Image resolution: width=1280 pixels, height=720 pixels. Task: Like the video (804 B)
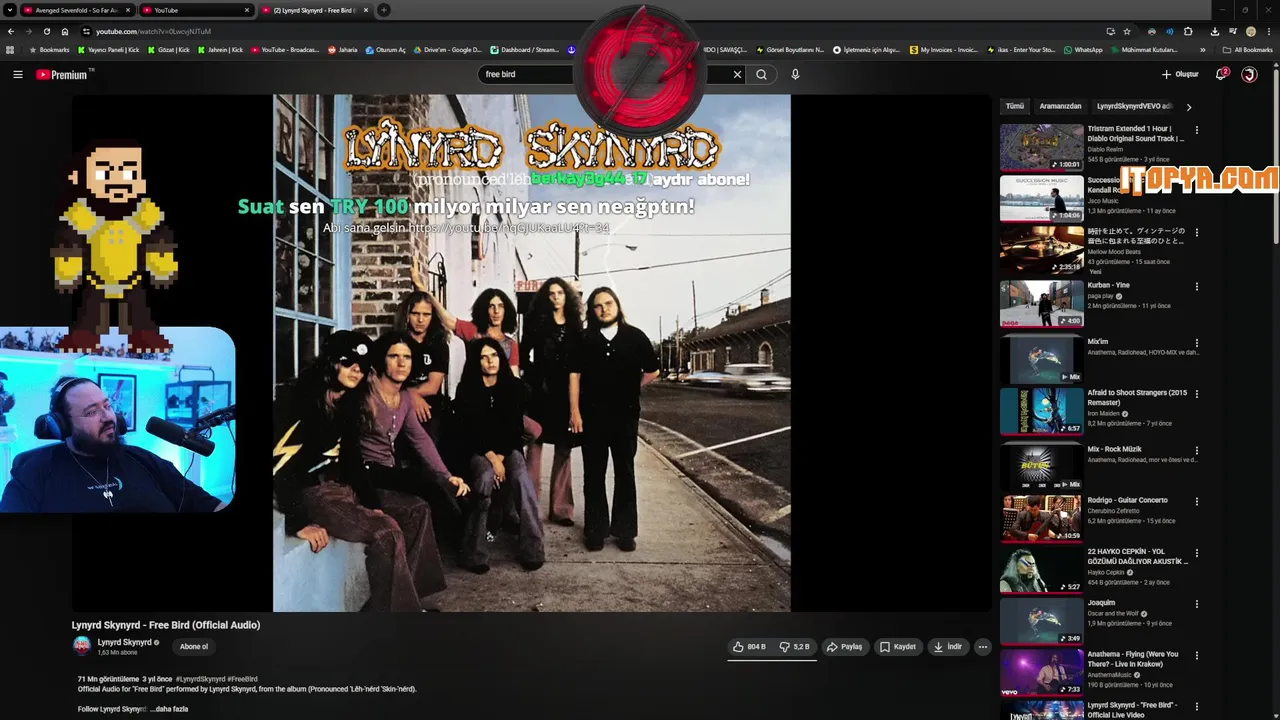tap(750, 647)
